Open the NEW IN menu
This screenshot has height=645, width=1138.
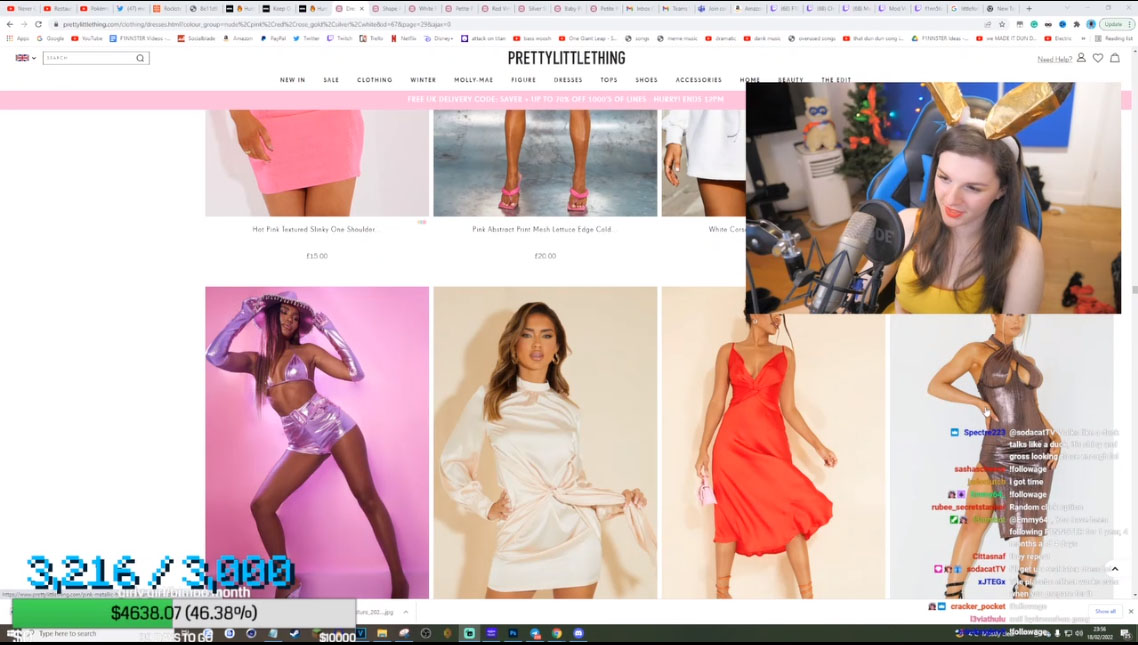(x=292, y=80)
